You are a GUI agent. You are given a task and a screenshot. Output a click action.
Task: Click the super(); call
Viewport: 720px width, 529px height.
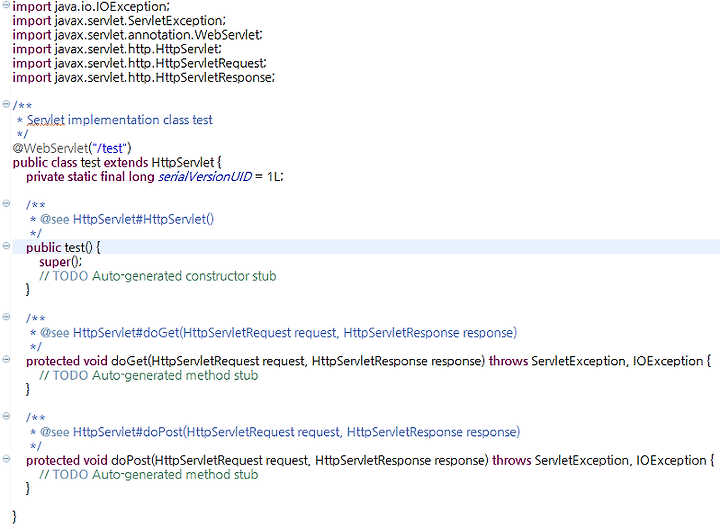pos(60,262)
